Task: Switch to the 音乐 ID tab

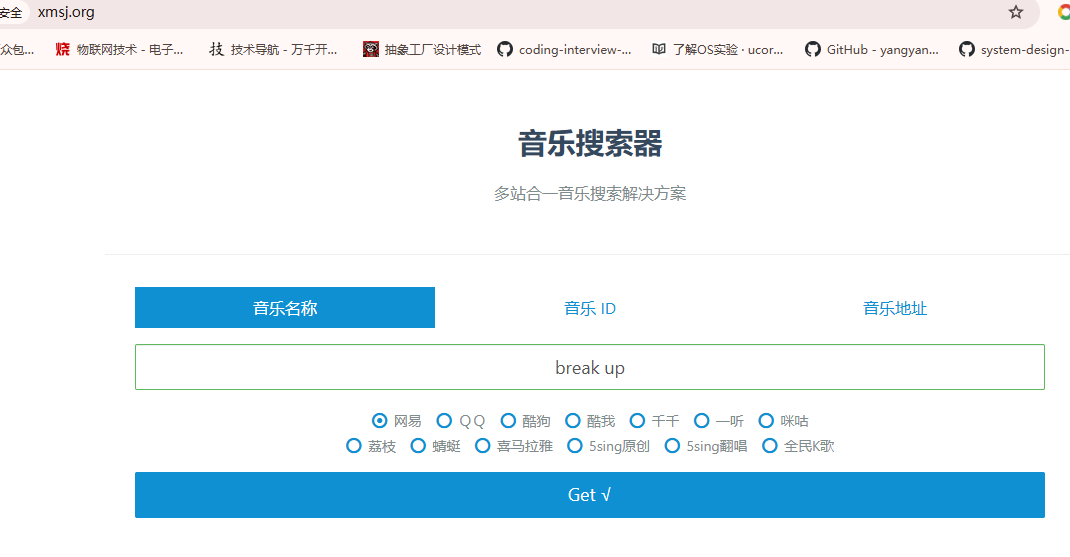Action: (590, 308)
